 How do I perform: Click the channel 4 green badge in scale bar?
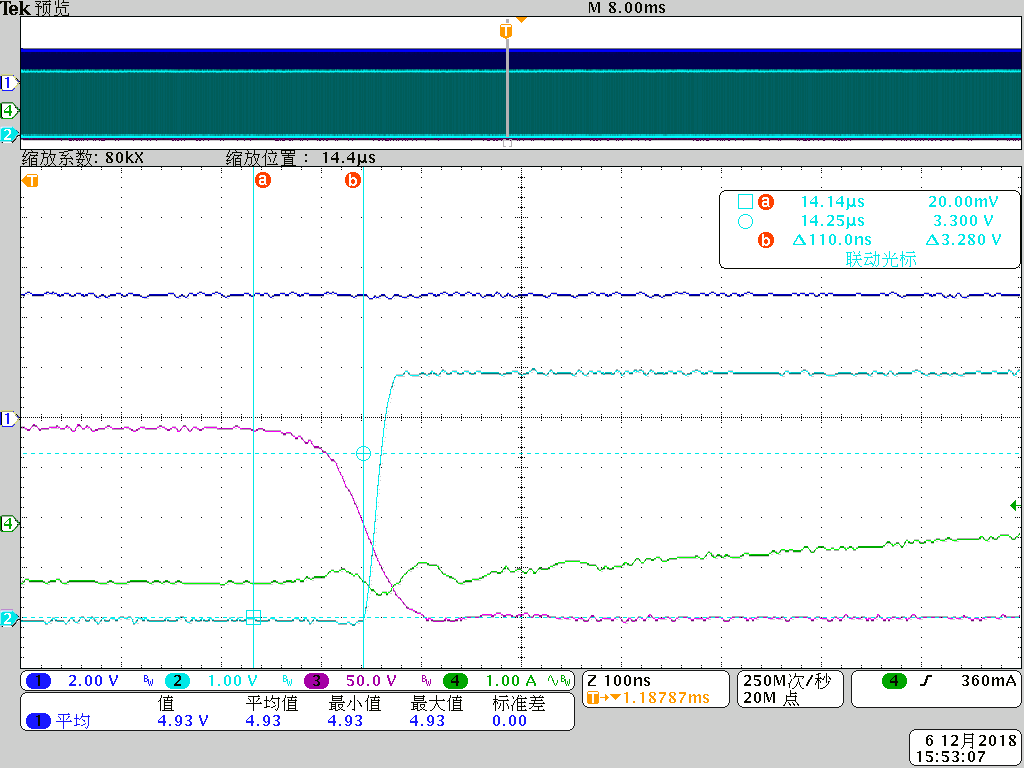(x=455, y=681)
